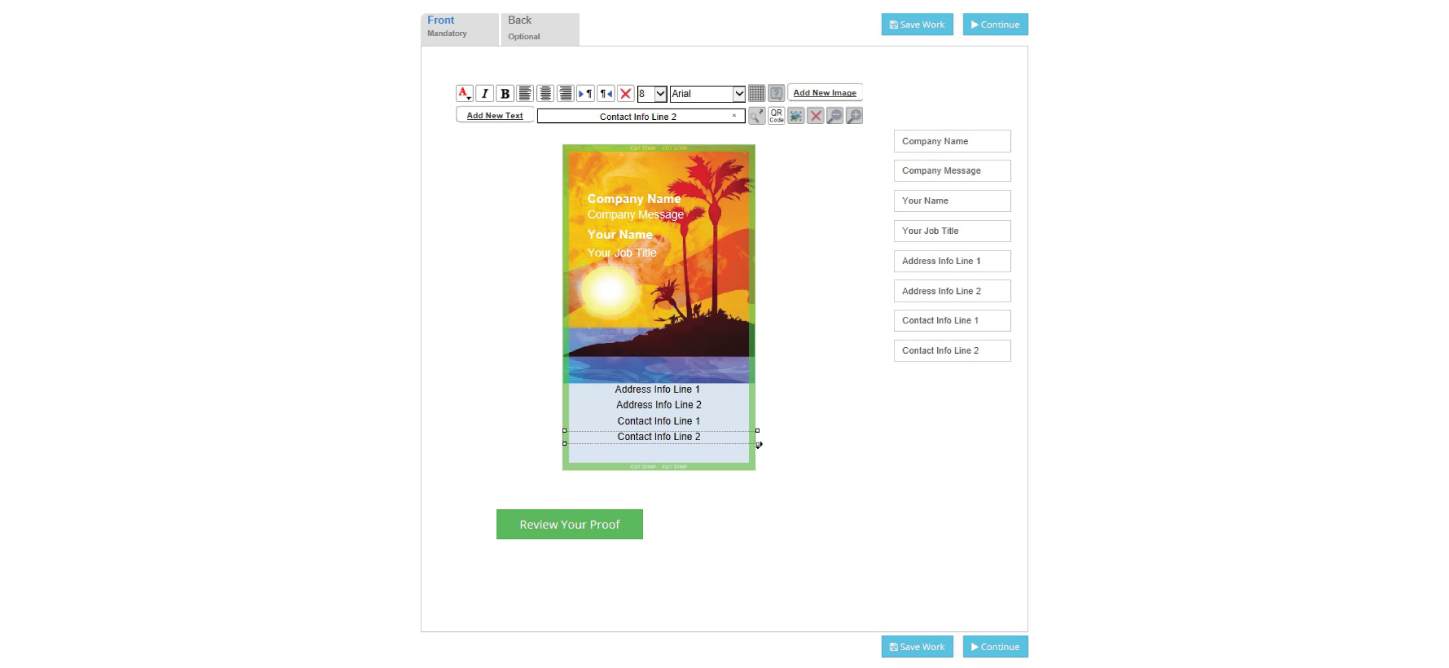Toggle italic text formatting
The height and width of the screenshot is (668, 1449).
[485, 93]
